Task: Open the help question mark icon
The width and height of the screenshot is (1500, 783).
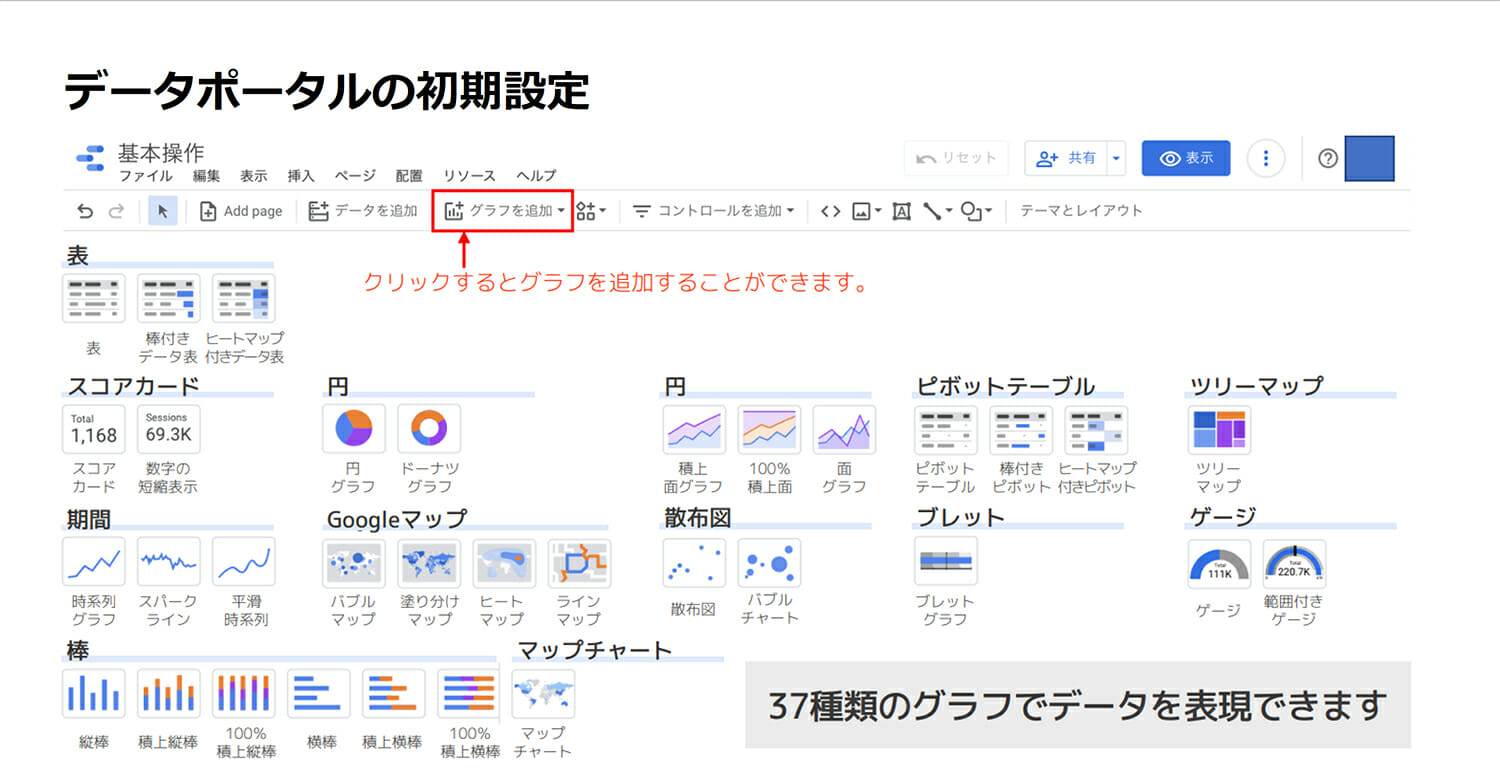Action: (x=1328, y=158)
